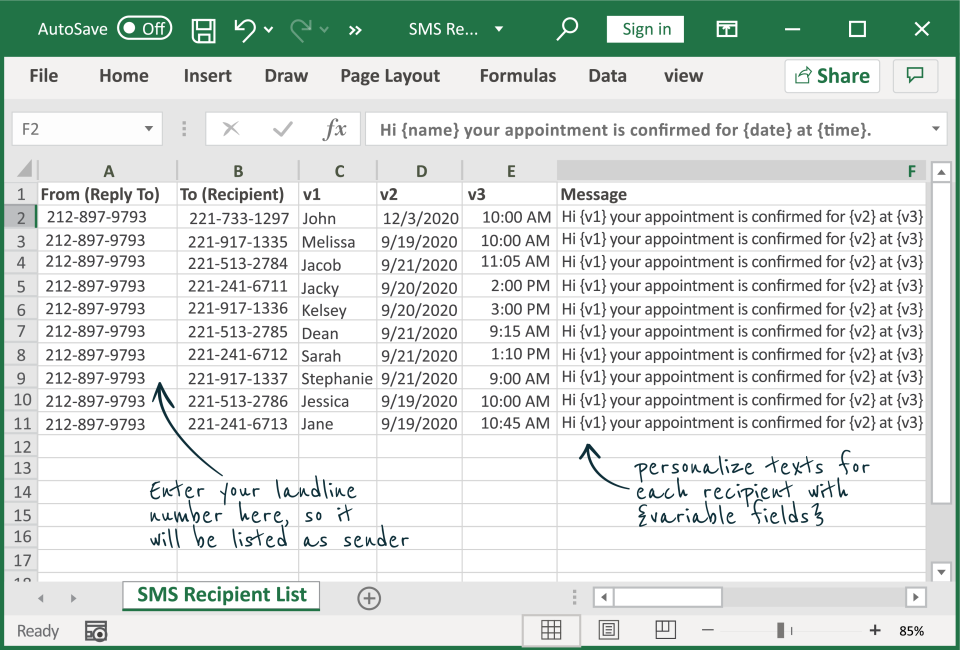The image size is (960, 650).
Task: Switch to Page Layout view icon
Action: [x=608, y=630]
